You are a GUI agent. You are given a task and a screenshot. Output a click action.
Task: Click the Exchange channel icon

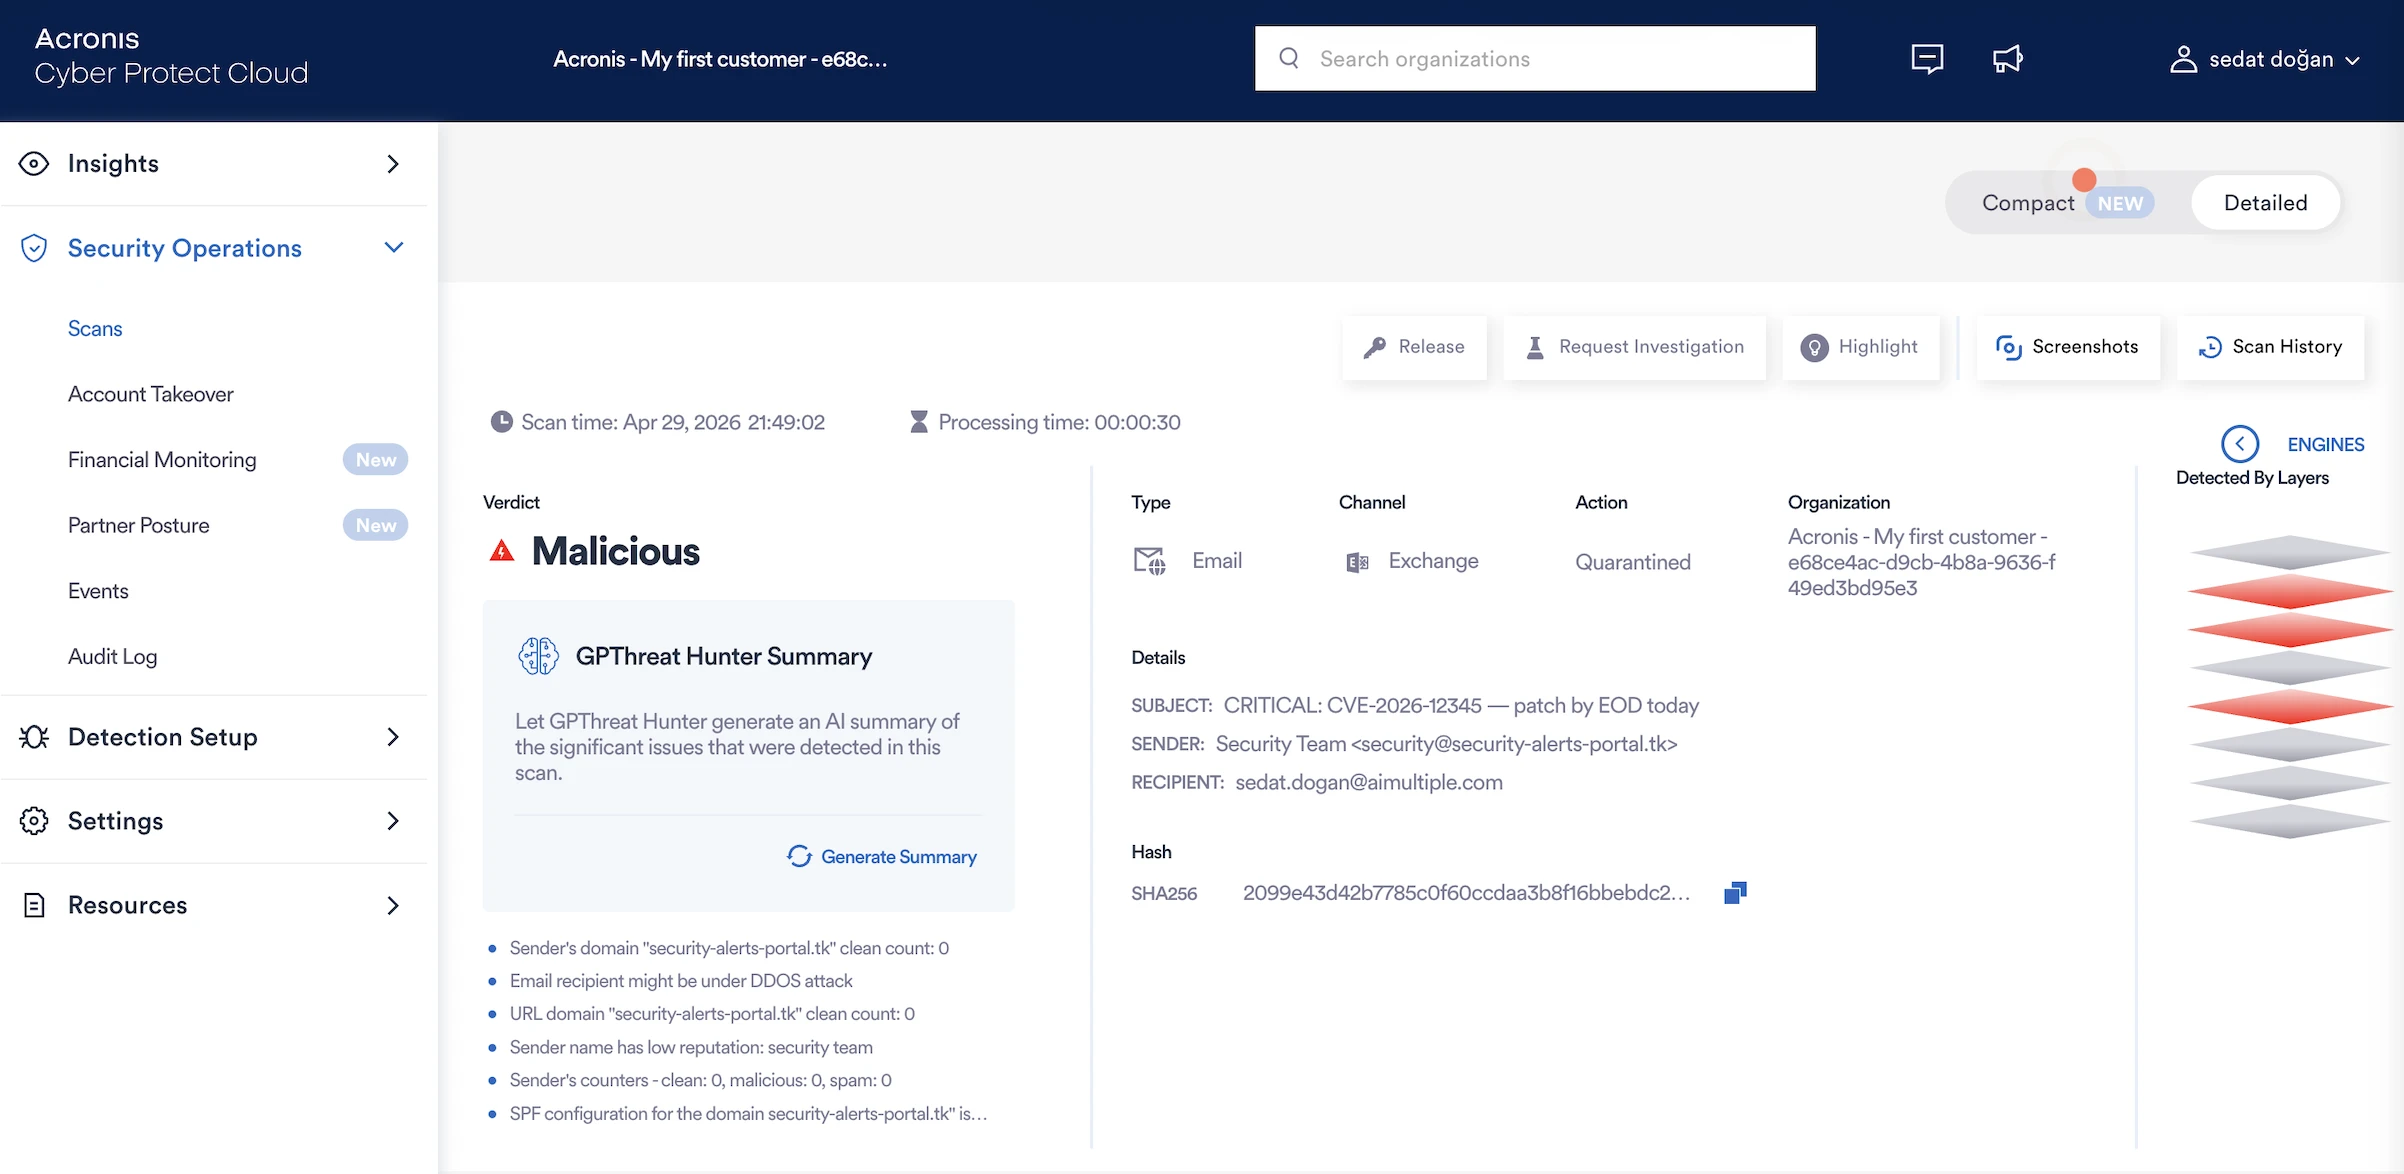pos(1357,562)
